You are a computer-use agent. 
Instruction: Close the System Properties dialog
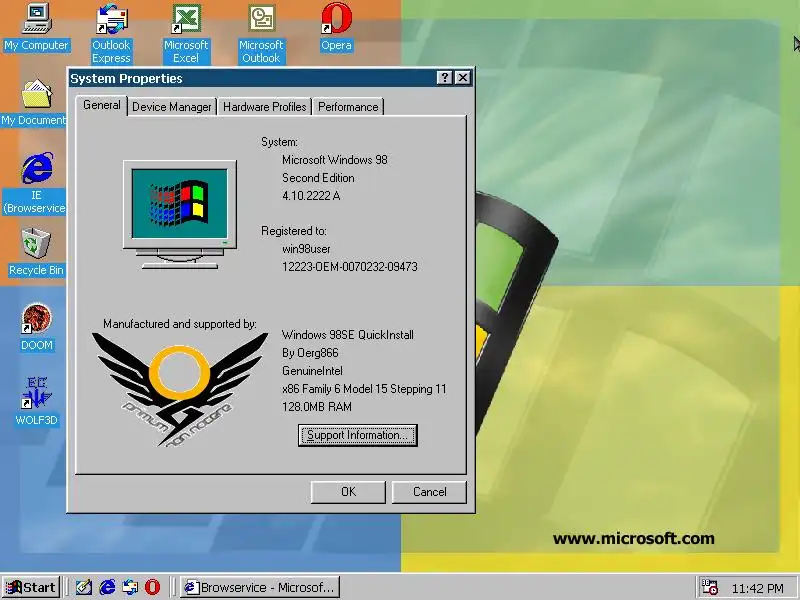point(463,78)
